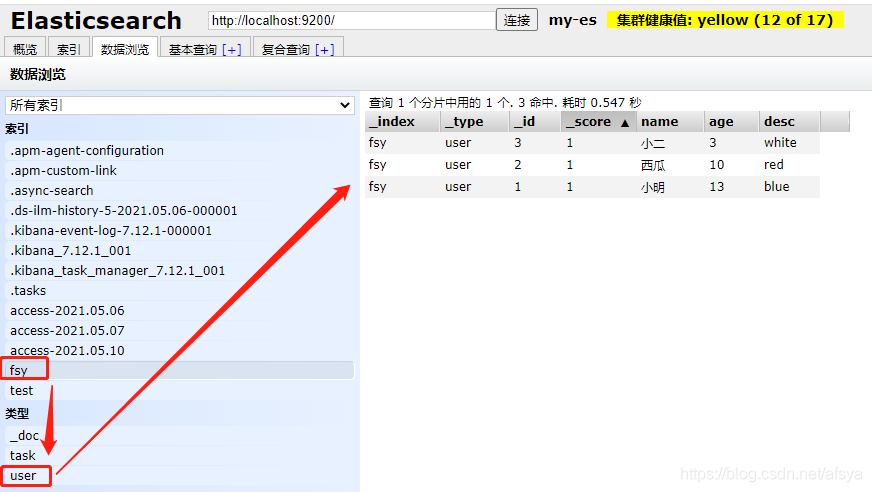Select .kibana-event-log-7.12.1-000001 index
Screen dimensions: 872x492
click(180, 231)
